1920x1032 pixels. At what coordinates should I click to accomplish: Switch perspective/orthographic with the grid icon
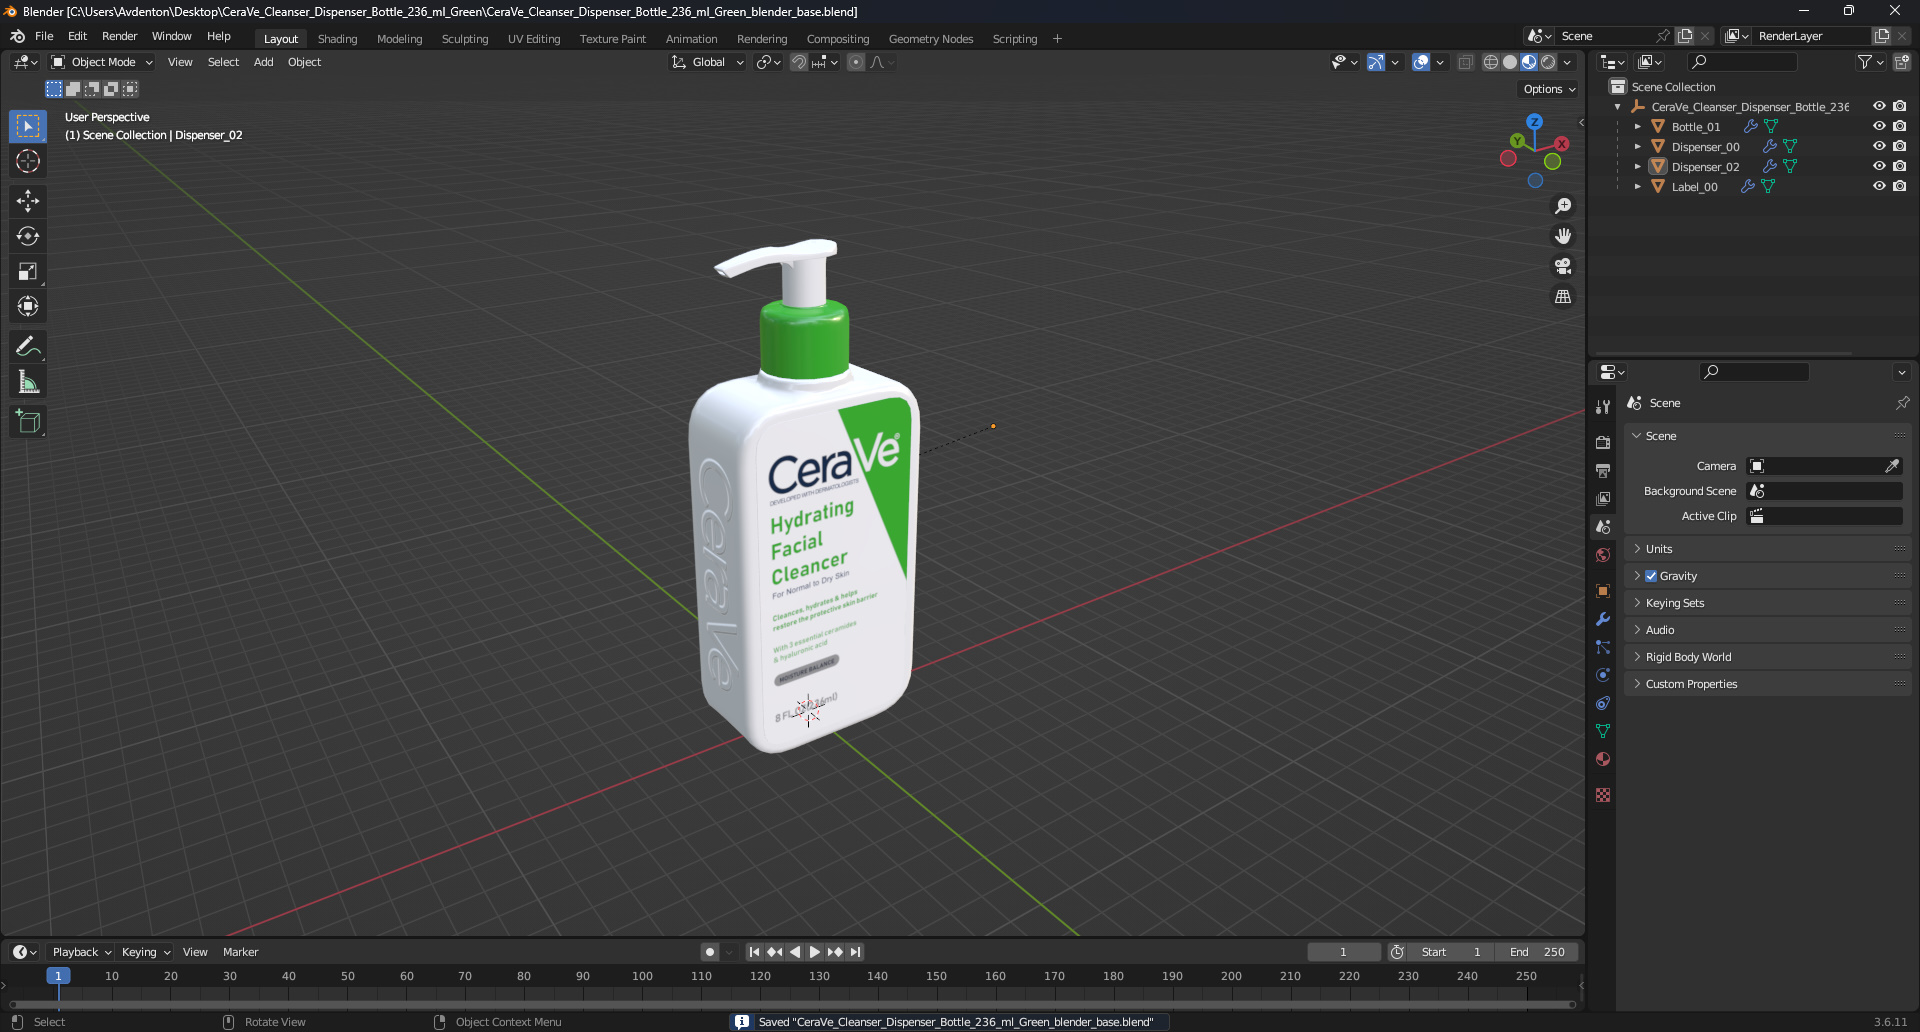[x=1563, y=296]
